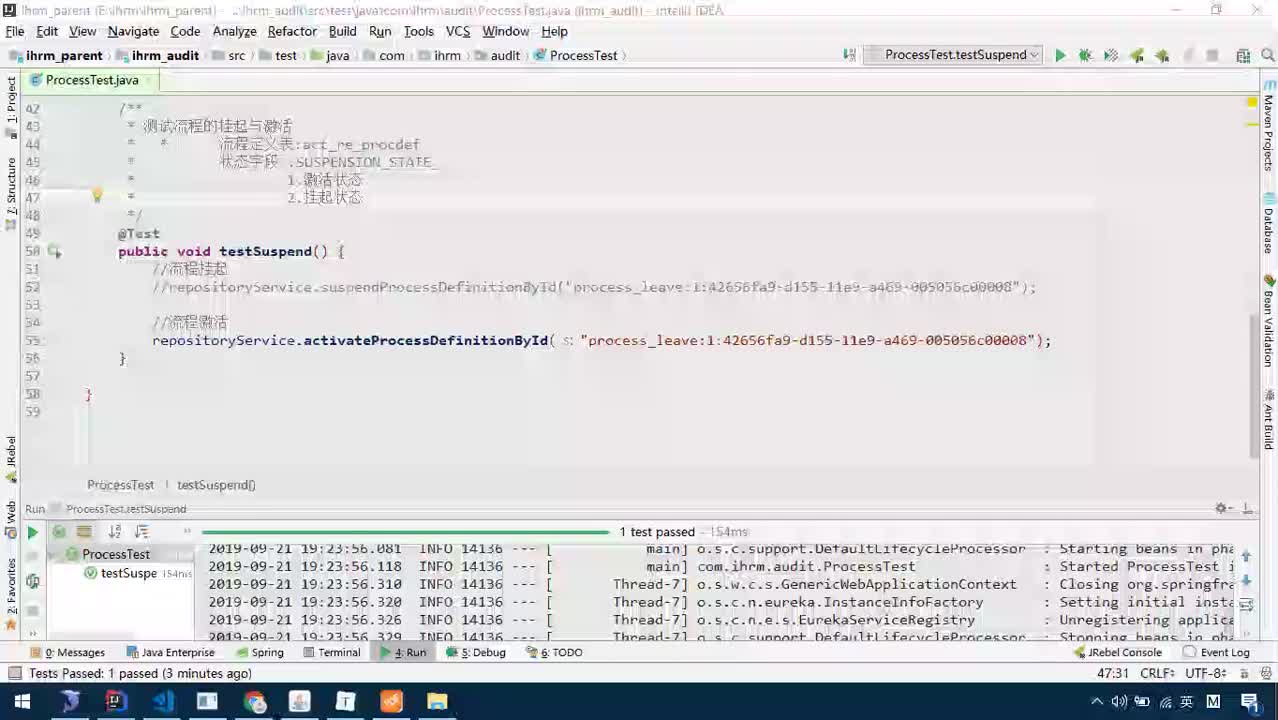1278x720 pixels.
Task: Hide the Run tool window
Action: (x=1246, y=508)
